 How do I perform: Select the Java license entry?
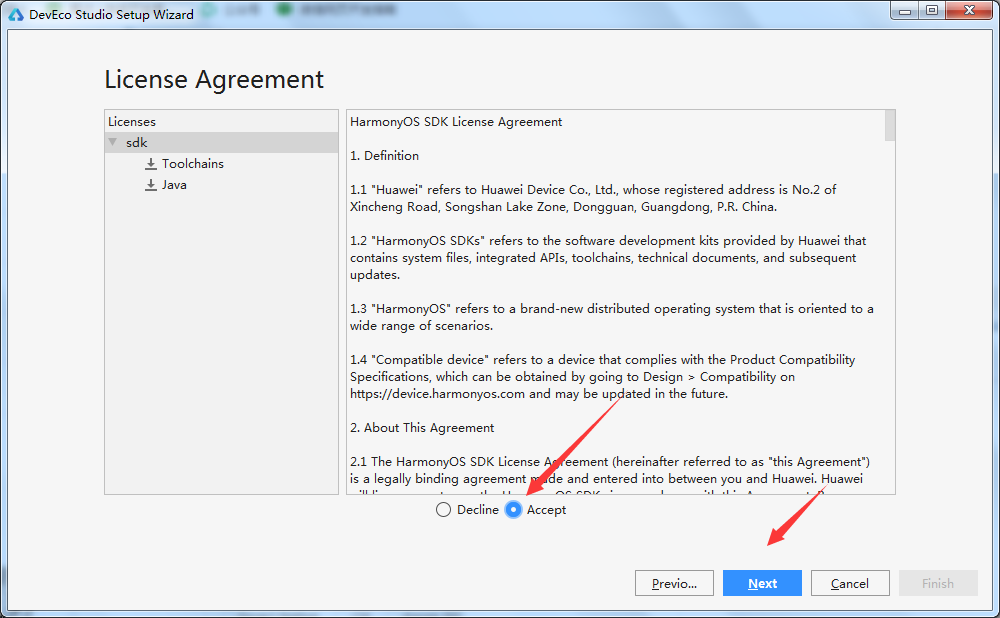click(x=174, y=185)
